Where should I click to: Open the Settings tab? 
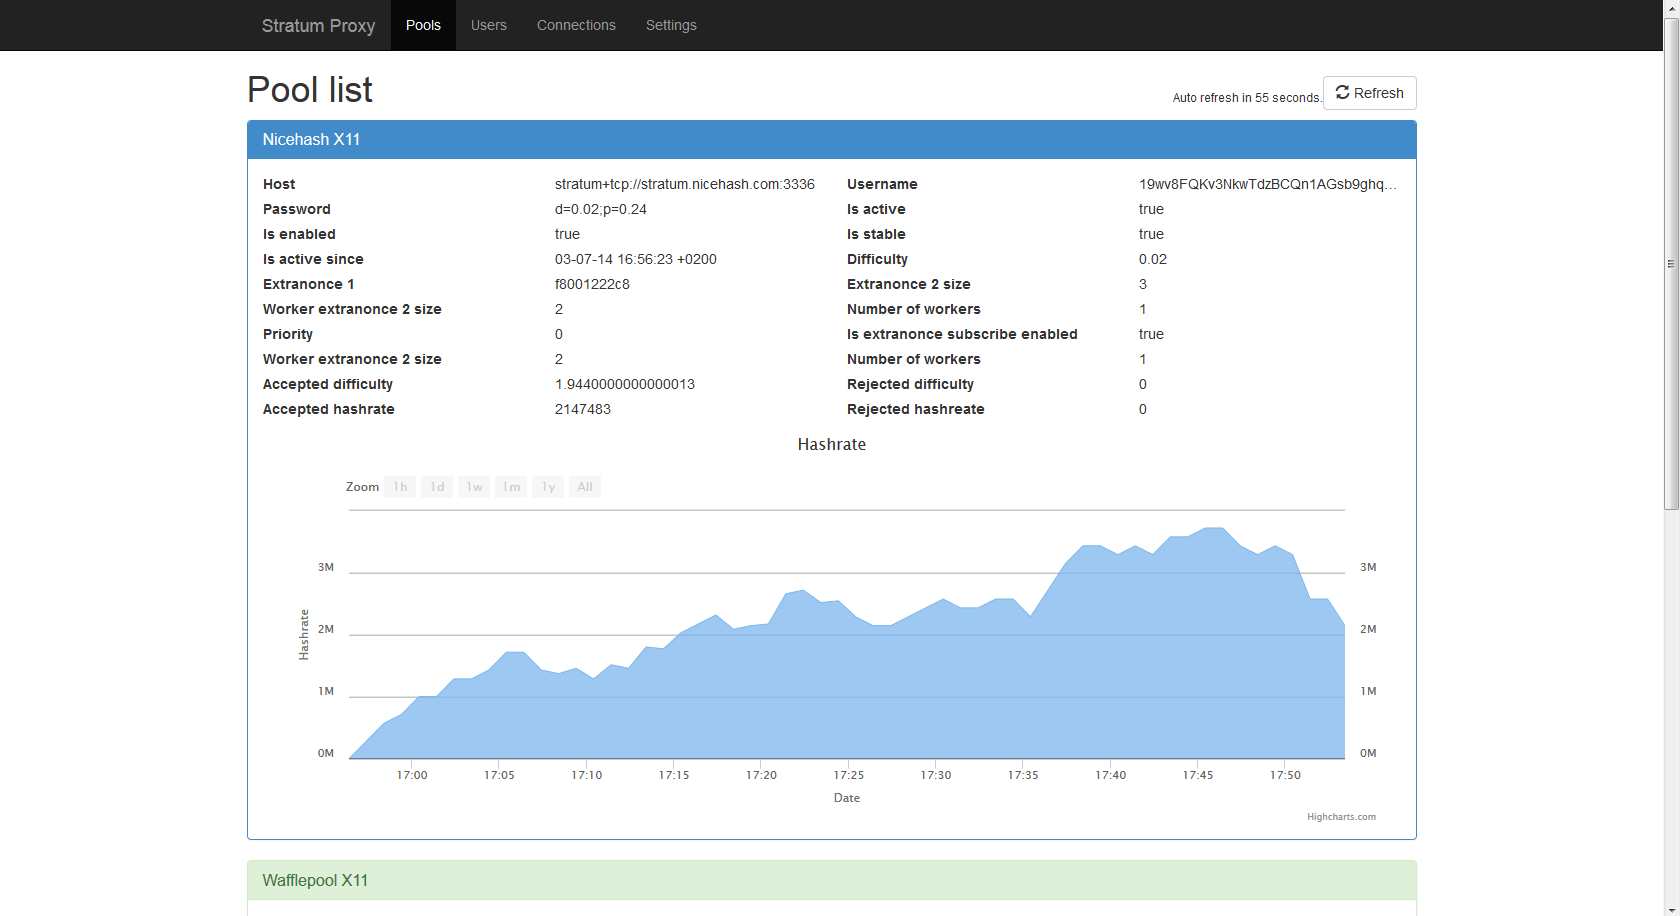point(671,25)
